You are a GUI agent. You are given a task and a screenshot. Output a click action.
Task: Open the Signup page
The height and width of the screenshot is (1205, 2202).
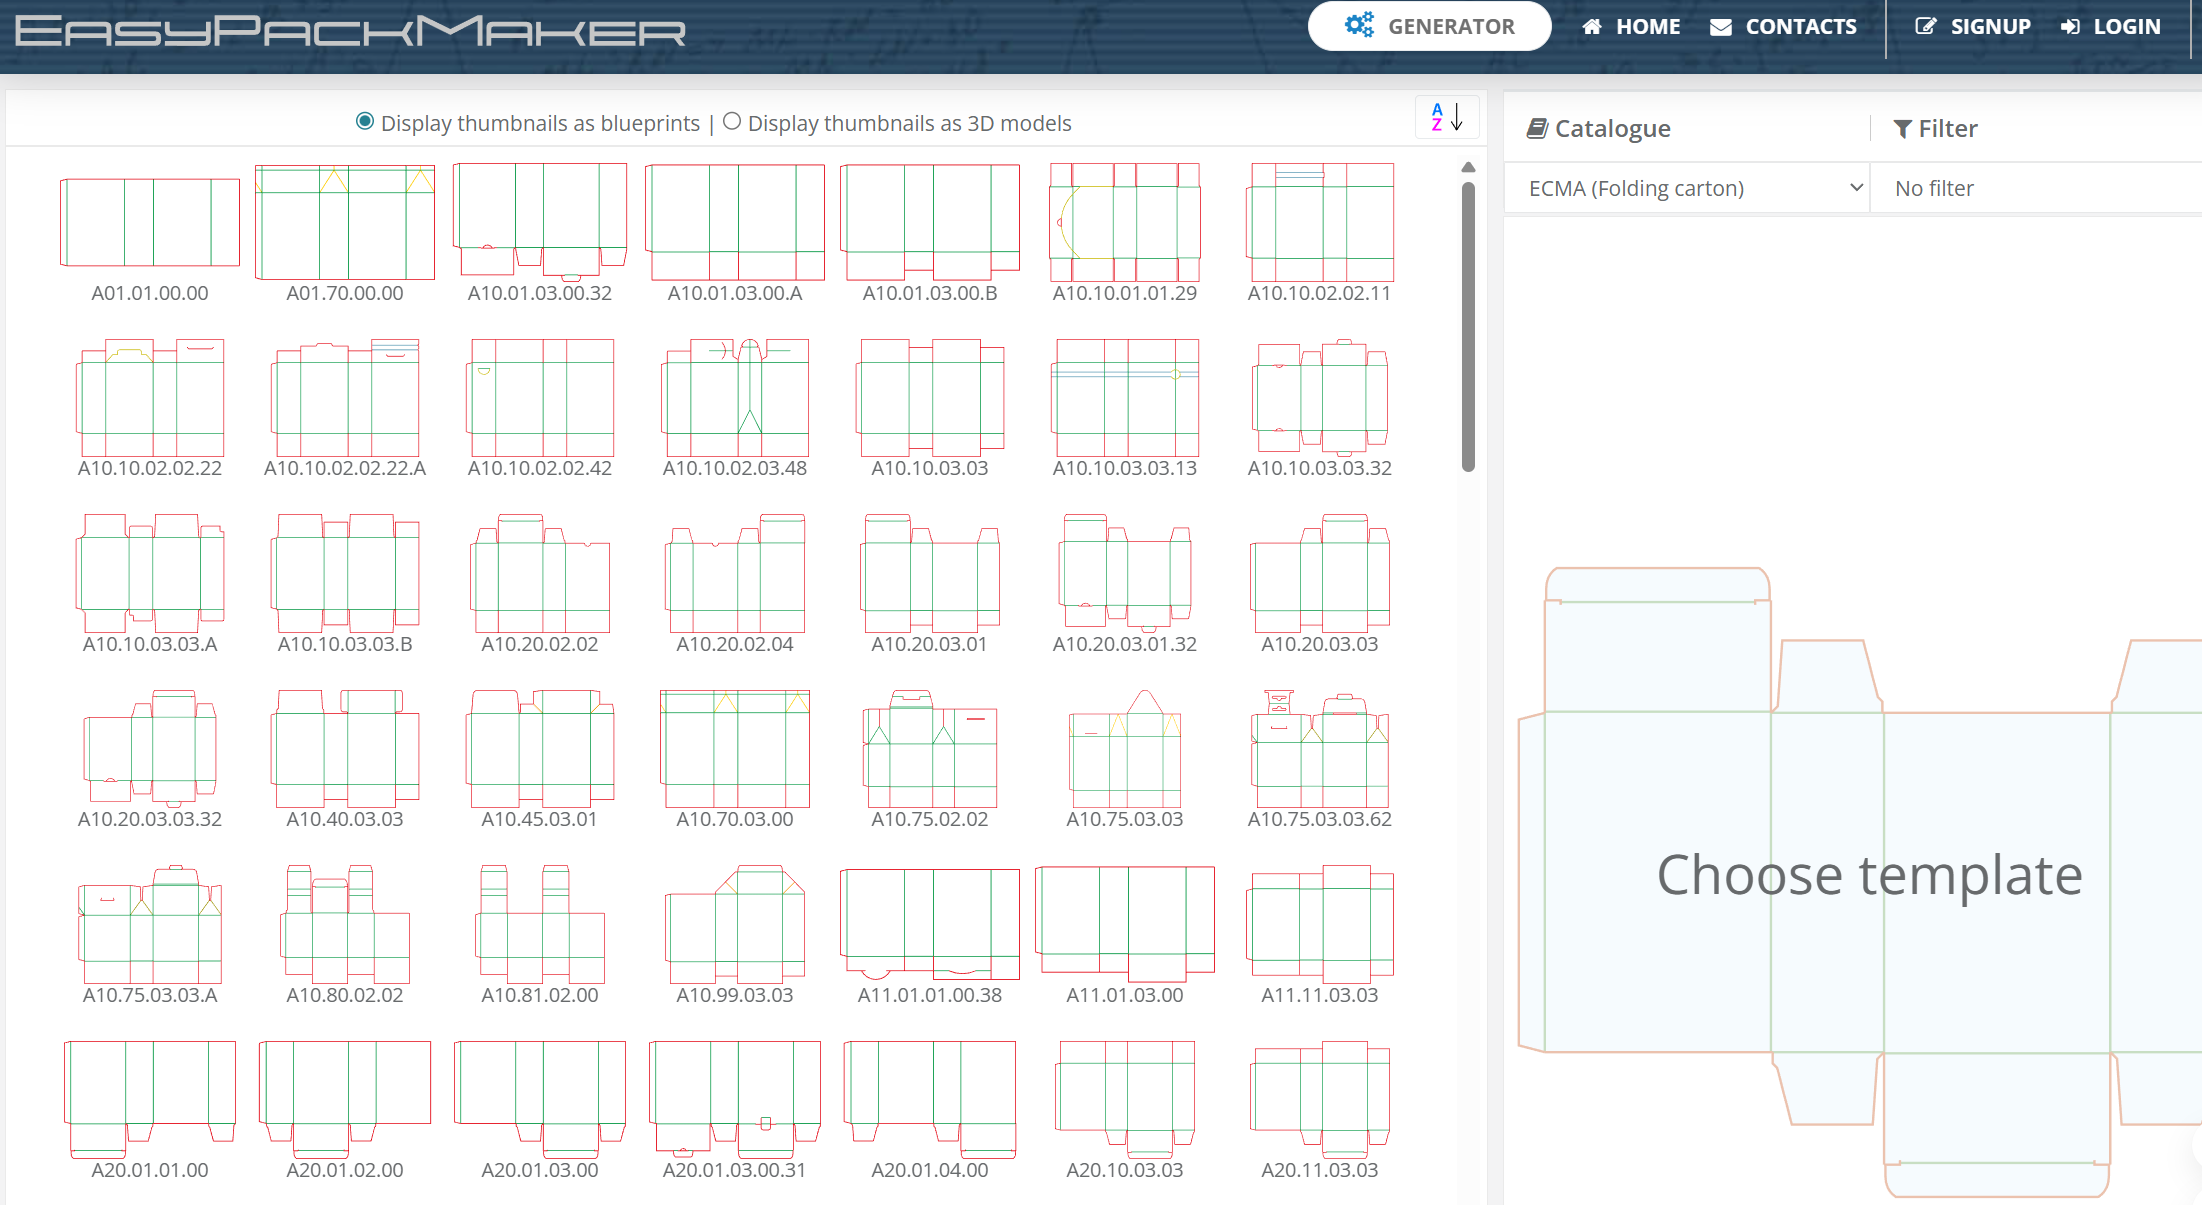tap(1973, 27)
